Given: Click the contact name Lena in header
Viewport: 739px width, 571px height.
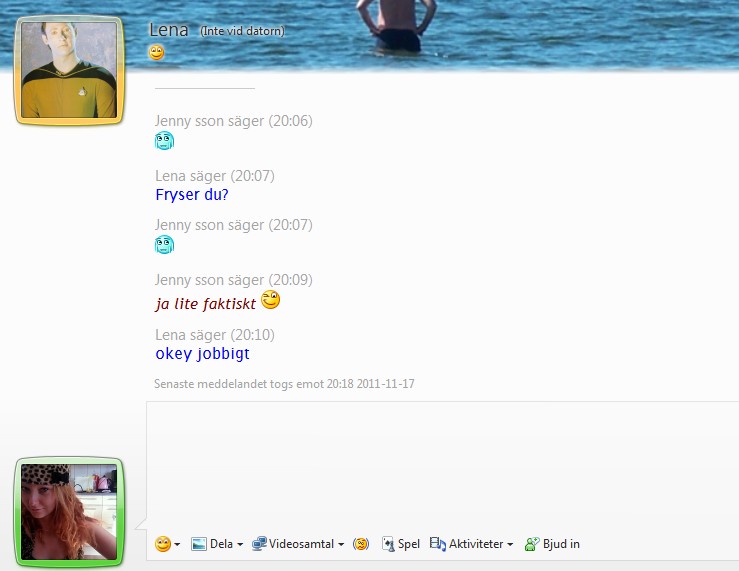Looking at the screenshot, I should click(x=169, y=30).
